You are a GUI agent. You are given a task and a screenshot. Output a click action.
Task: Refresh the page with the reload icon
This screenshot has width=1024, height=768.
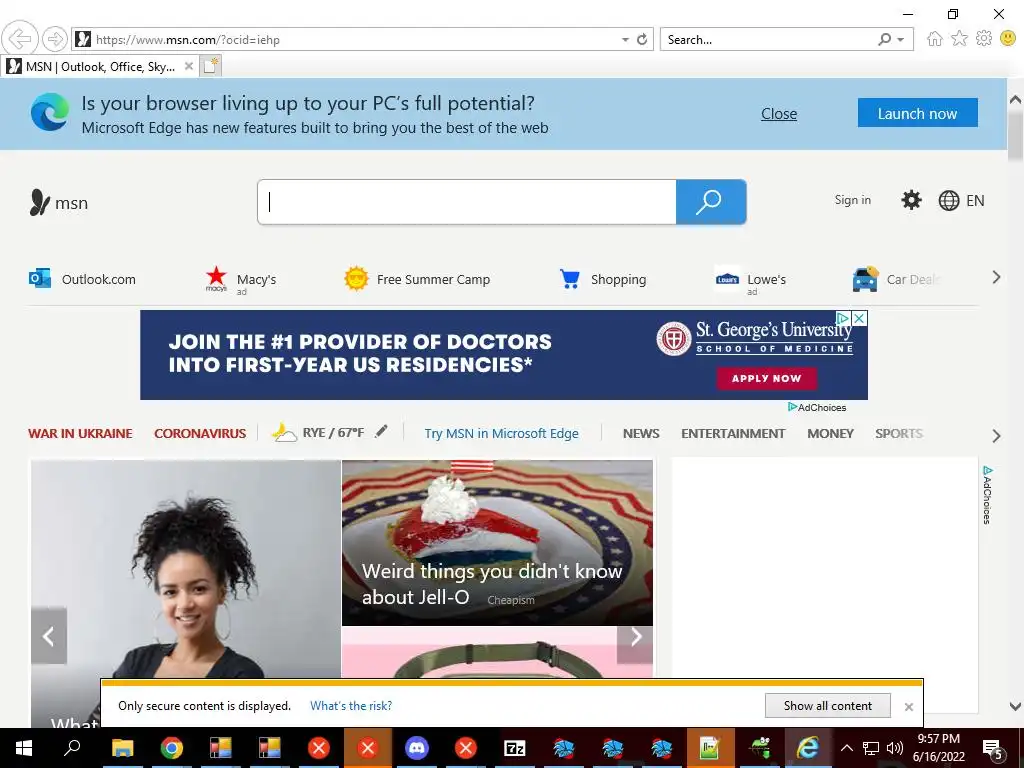click(642, 39)
